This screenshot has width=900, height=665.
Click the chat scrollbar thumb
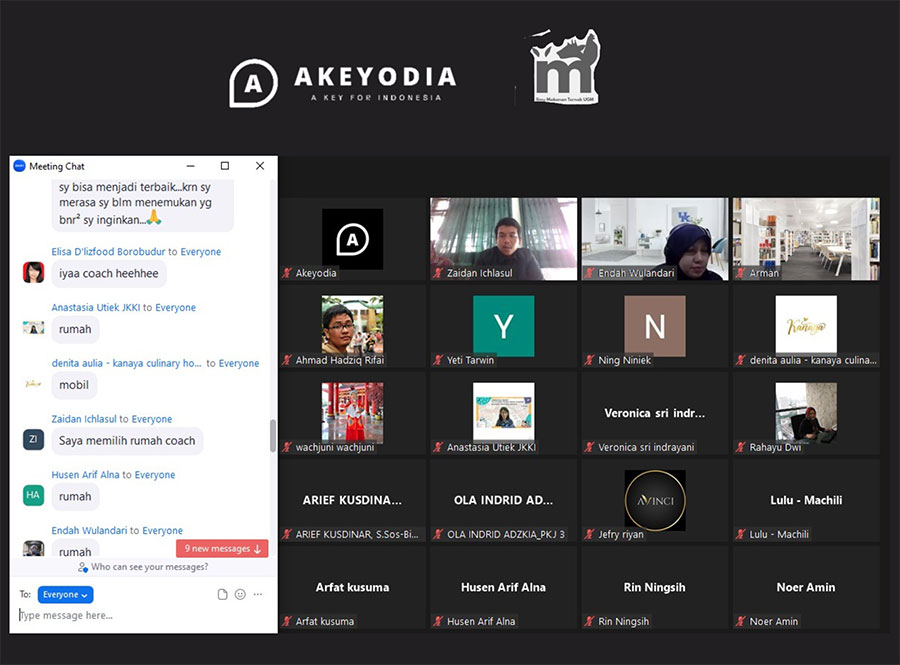click(x=272, y=435)
